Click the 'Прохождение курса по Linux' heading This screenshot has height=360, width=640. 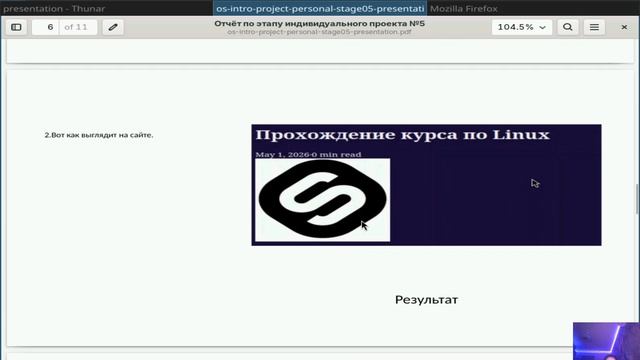(x=402, y=135)
